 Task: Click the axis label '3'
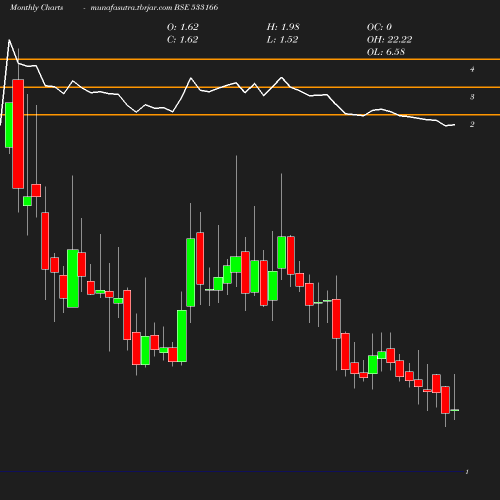[x=472, y=97]
